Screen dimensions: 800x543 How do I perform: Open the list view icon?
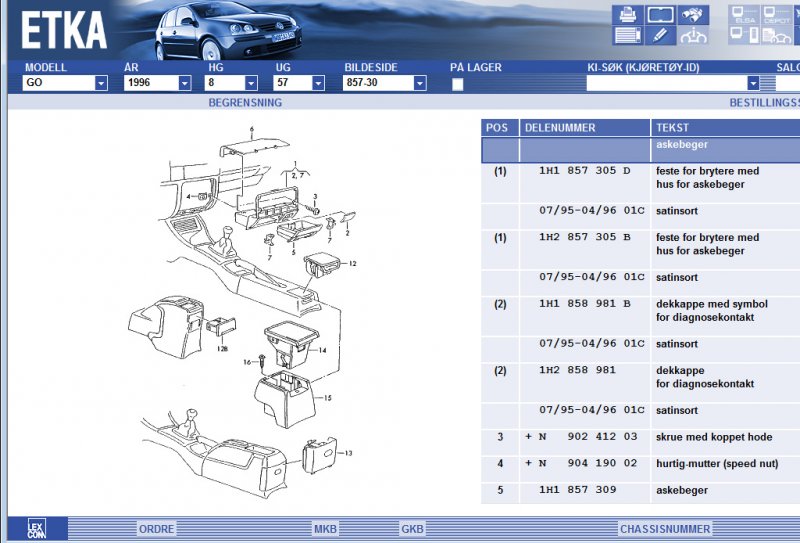coord(628,37)
